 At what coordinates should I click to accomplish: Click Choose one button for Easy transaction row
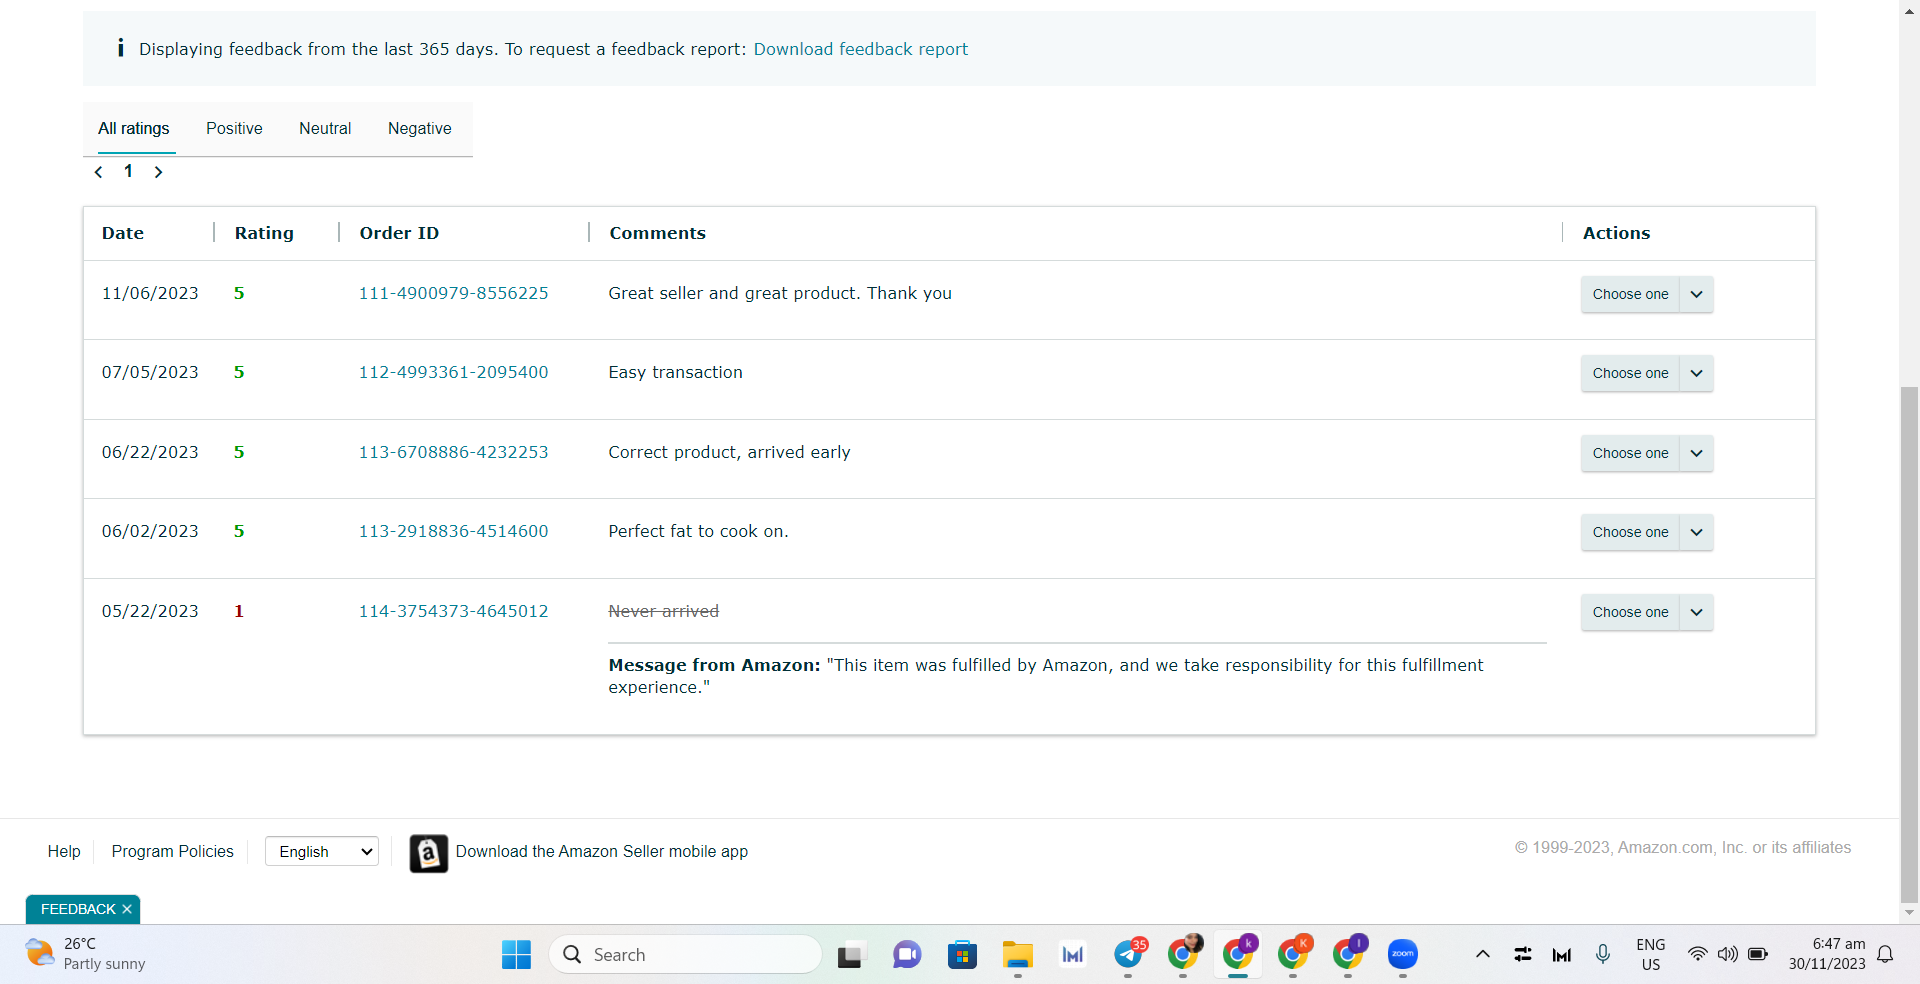coord(1630,373)
